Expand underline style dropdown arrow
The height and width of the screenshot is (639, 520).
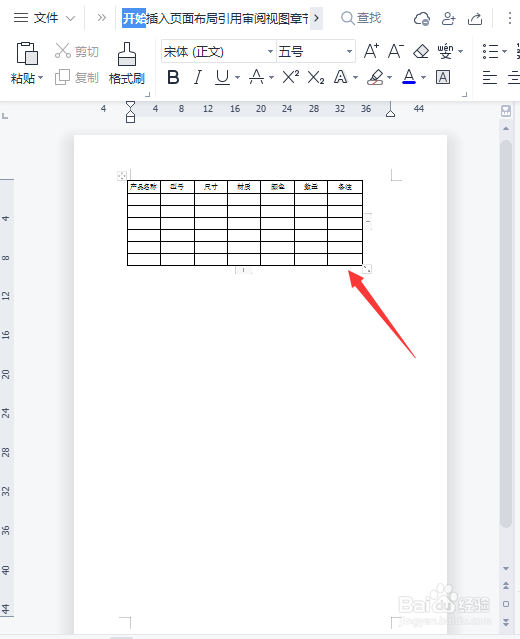[237, 77]
